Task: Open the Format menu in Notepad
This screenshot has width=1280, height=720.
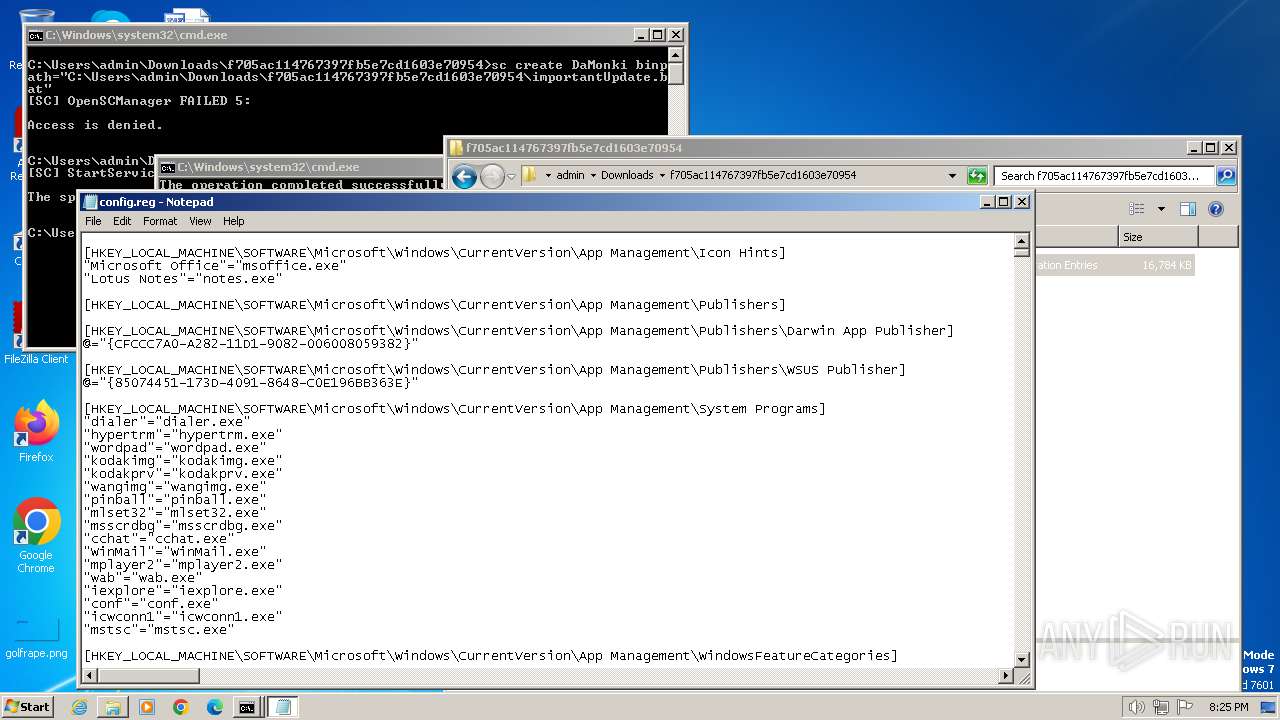Action: click(160, 221)
